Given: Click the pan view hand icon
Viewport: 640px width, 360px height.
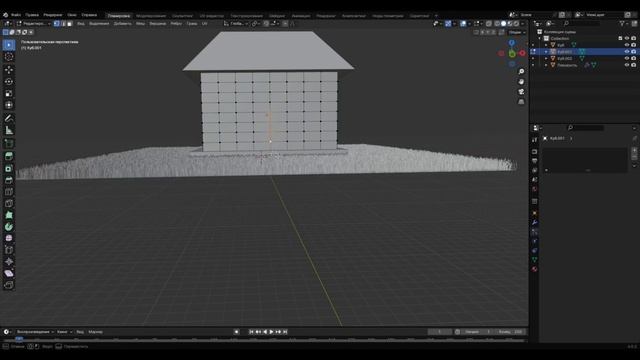Looking at the screenshot, I should (521, 82).
